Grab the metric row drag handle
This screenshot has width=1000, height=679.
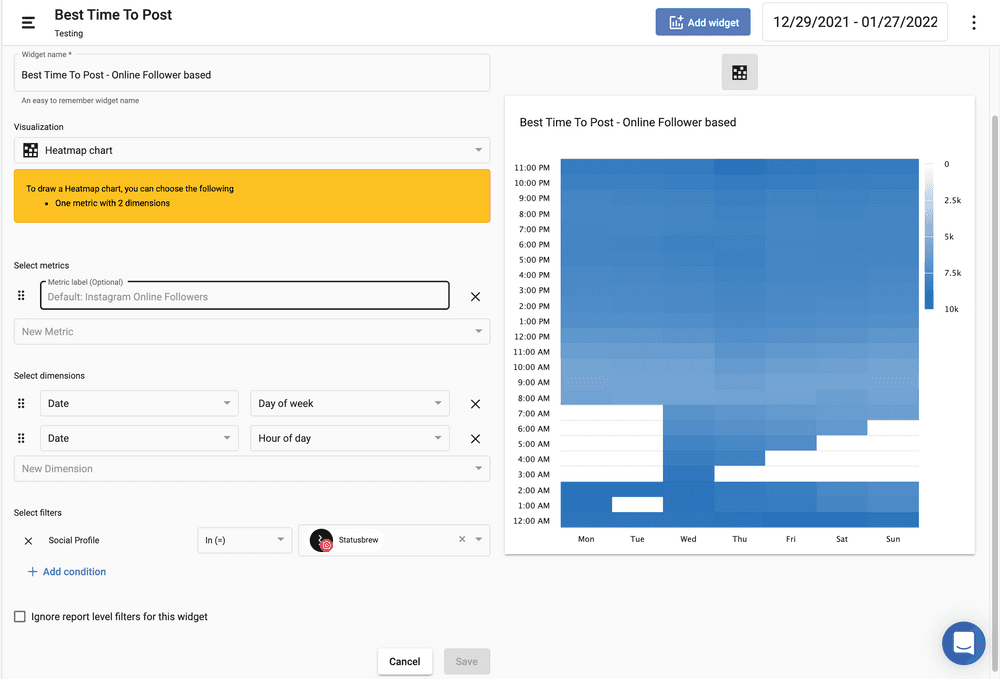(21, 296)
